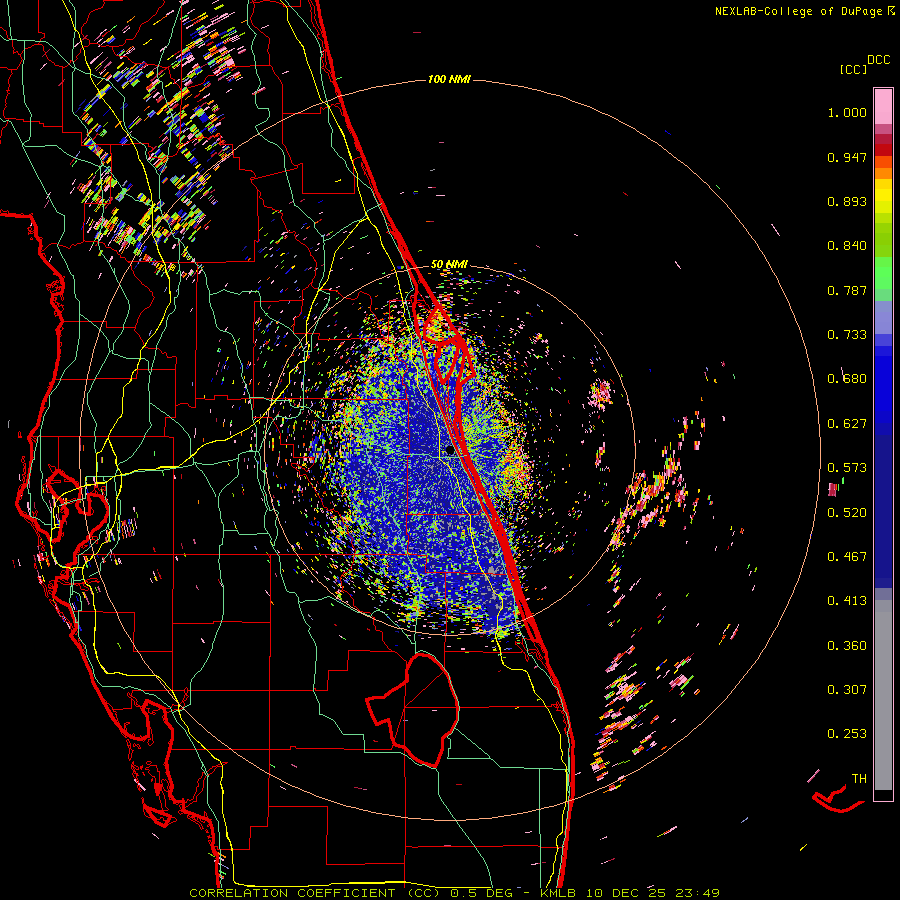Click the 0.467 scale value

(847, 557)
